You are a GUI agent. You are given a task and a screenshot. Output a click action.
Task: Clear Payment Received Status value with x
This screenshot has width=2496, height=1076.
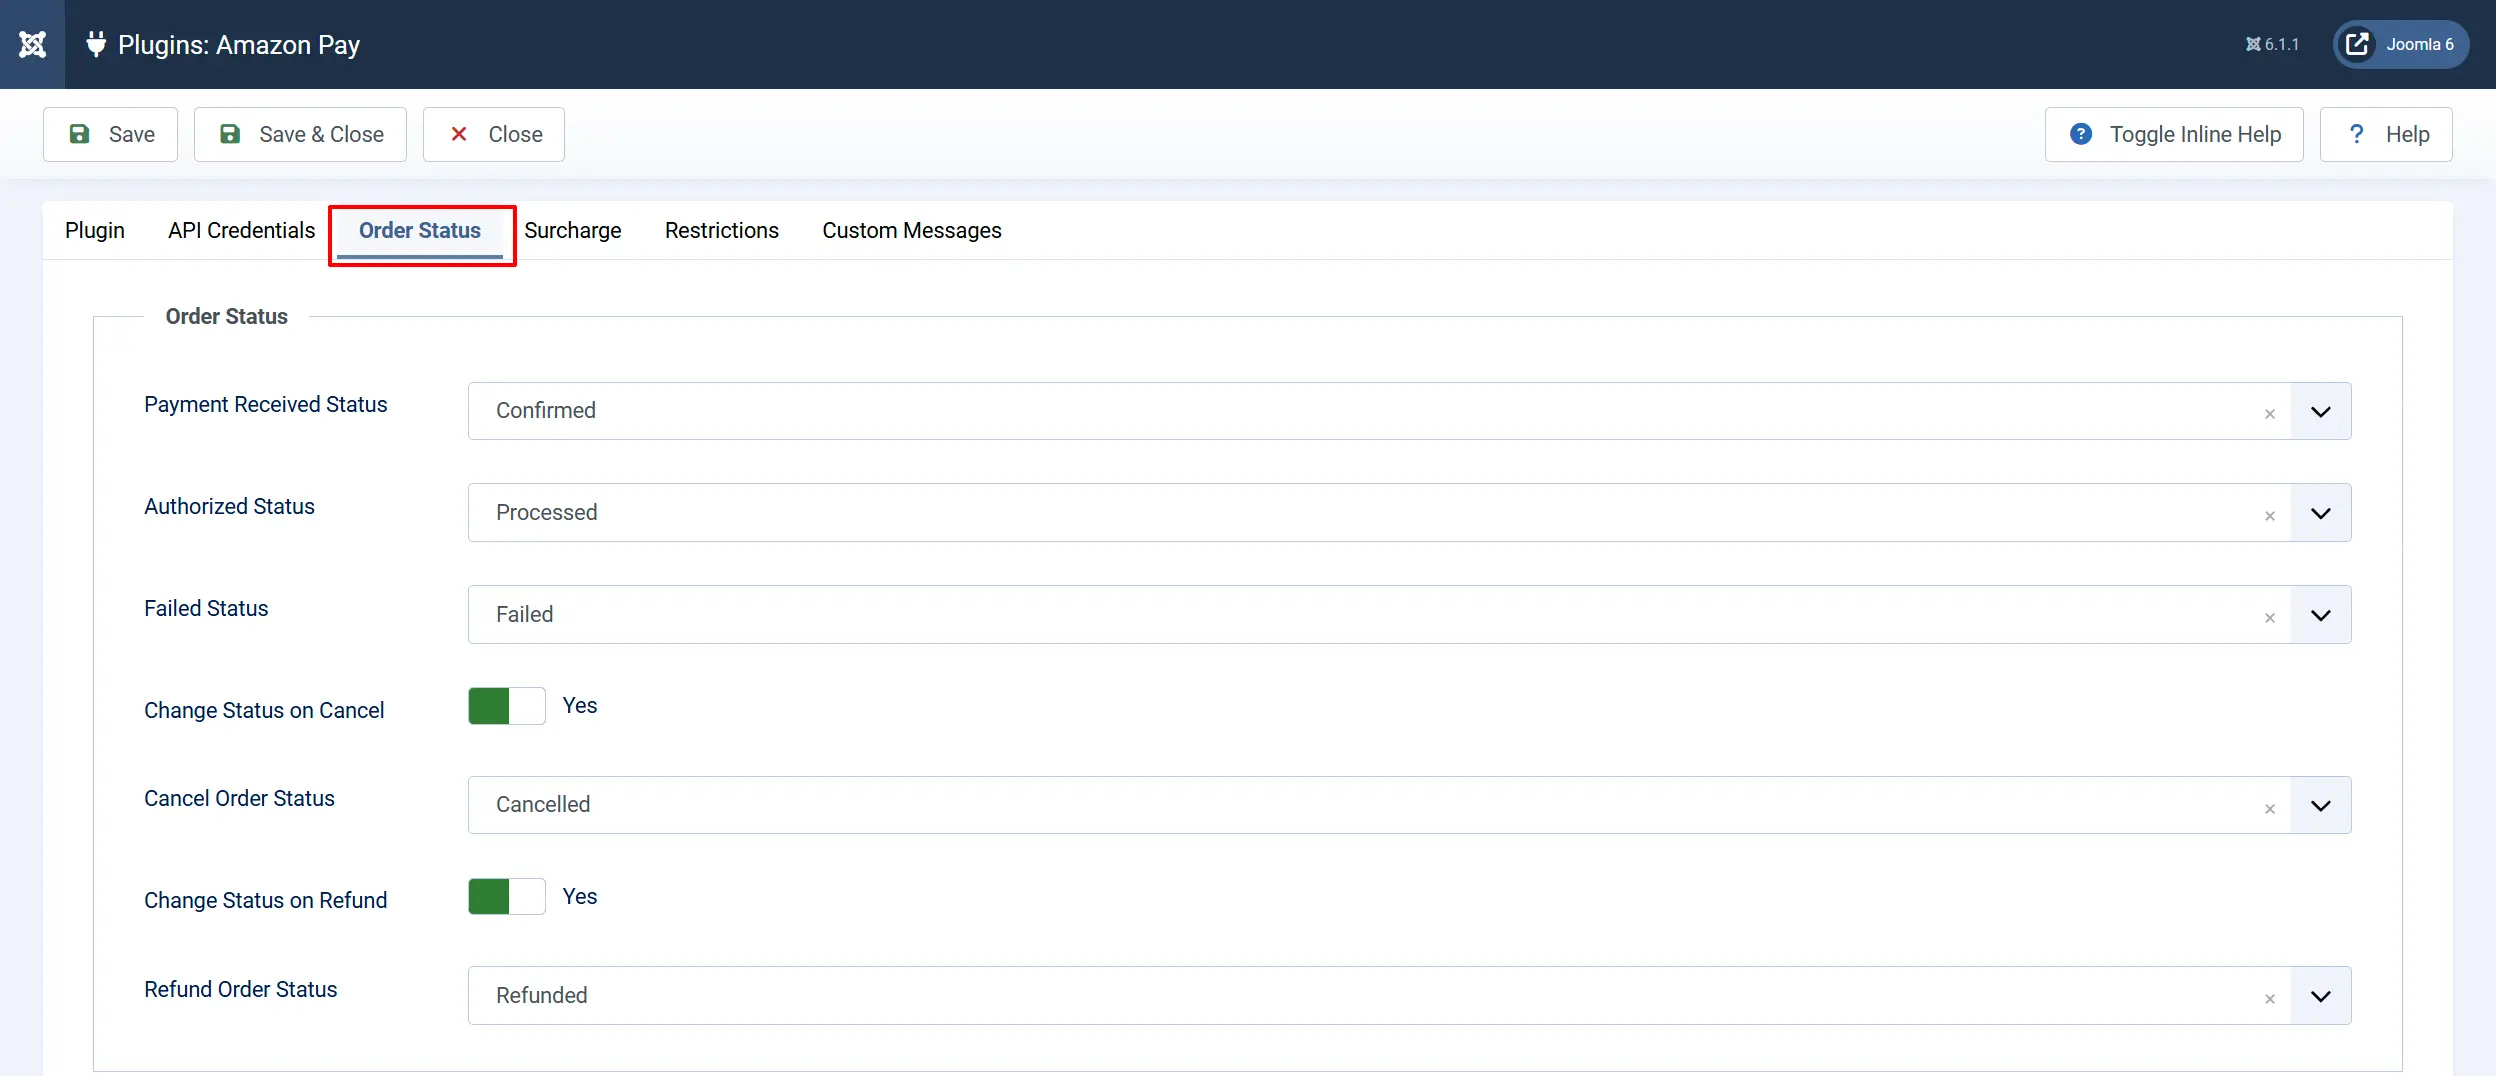point(2270,413)
